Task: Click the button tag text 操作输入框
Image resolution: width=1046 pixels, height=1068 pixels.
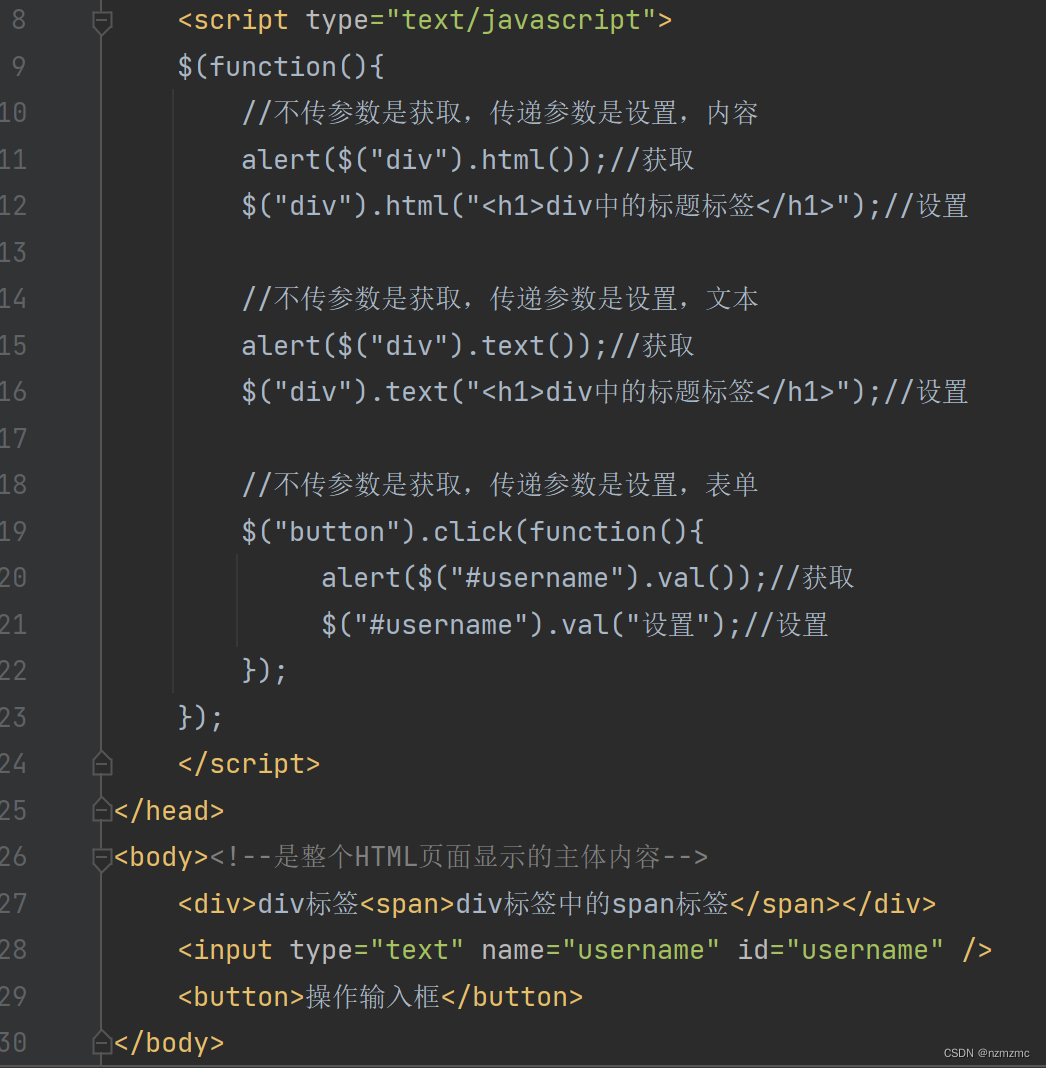Action: click(x=373, y=997)
